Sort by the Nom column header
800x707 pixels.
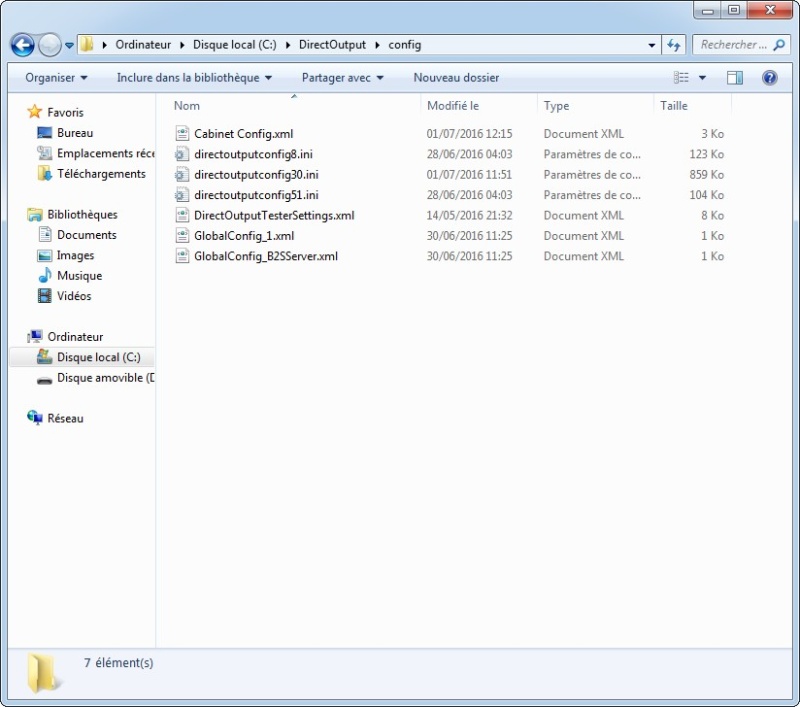coord(187,106)
